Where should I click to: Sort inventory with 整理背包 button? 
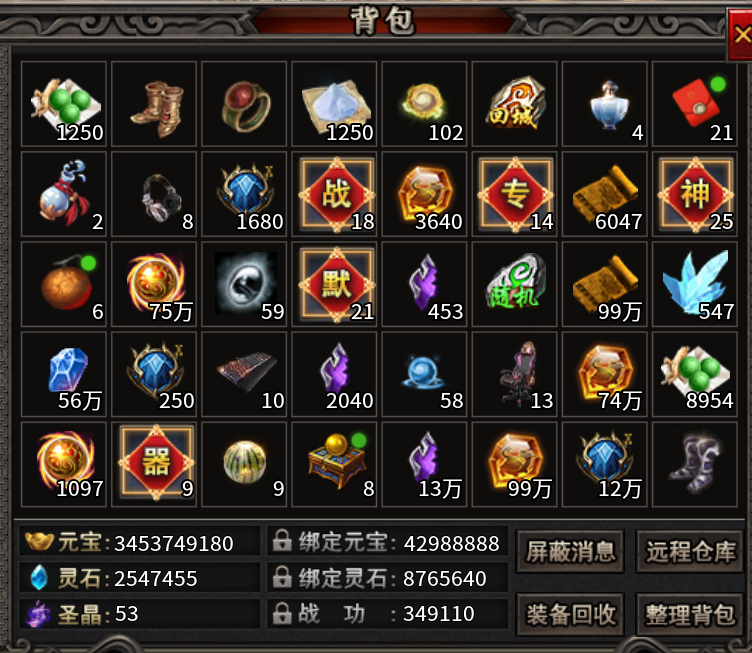pyautogui.click(x=690, y=615)
